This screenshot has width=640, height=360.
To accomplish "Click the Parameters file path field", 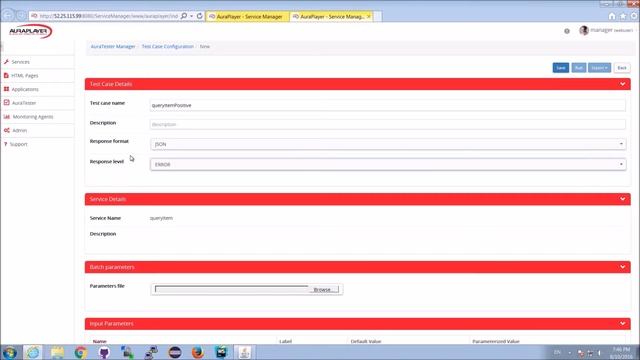I will click(x=231, y=289).
